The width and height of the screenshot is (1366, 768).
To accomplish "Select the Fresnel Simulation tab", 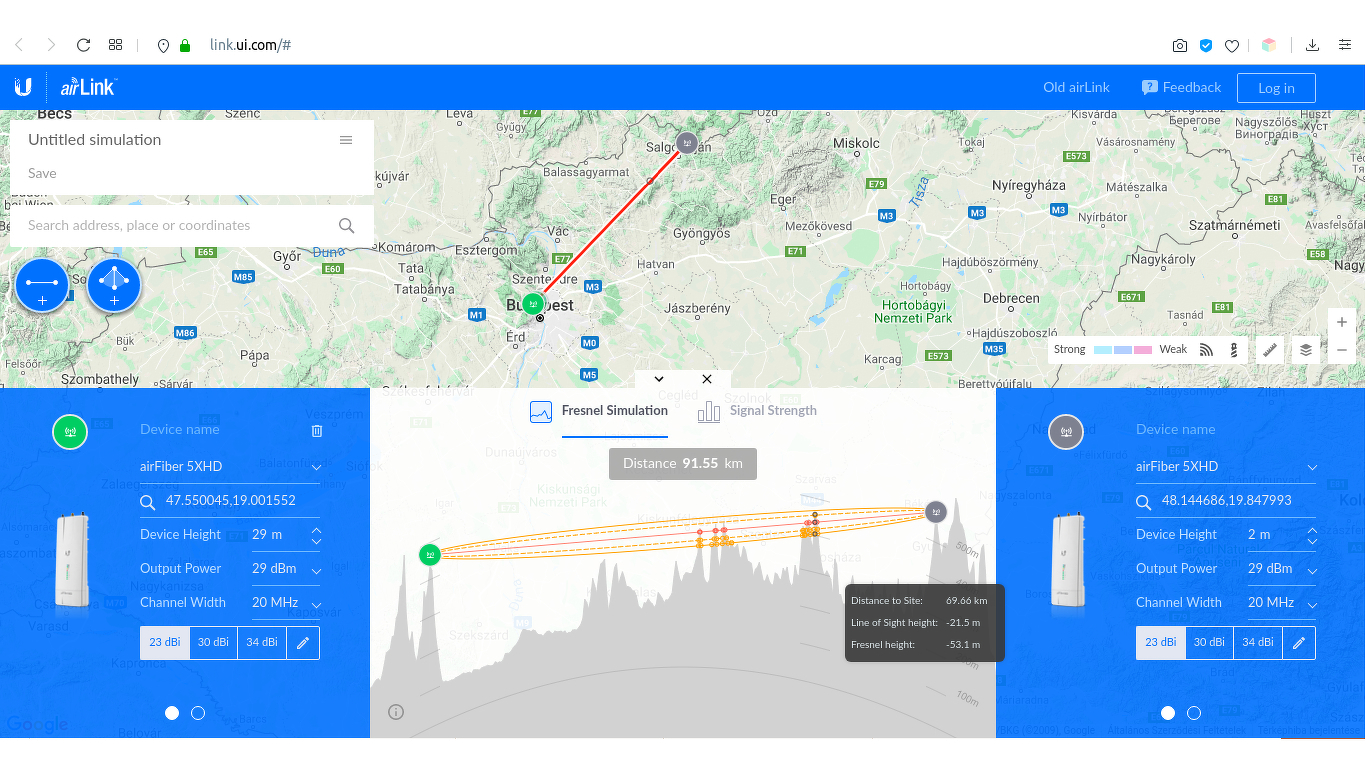I will [x=598, y=411].
